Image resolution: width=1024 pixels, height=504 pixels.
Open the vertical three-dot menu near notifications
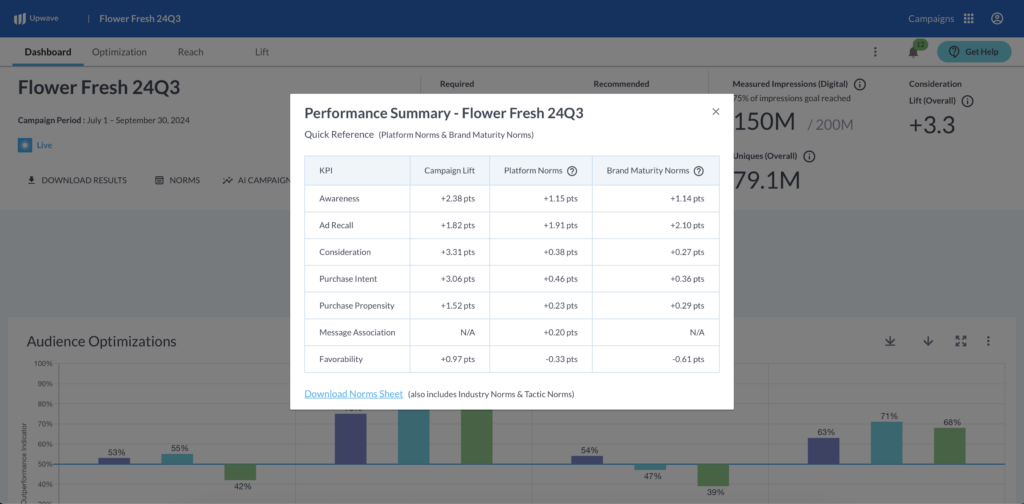pyautogui.click(x=876, y=52)
